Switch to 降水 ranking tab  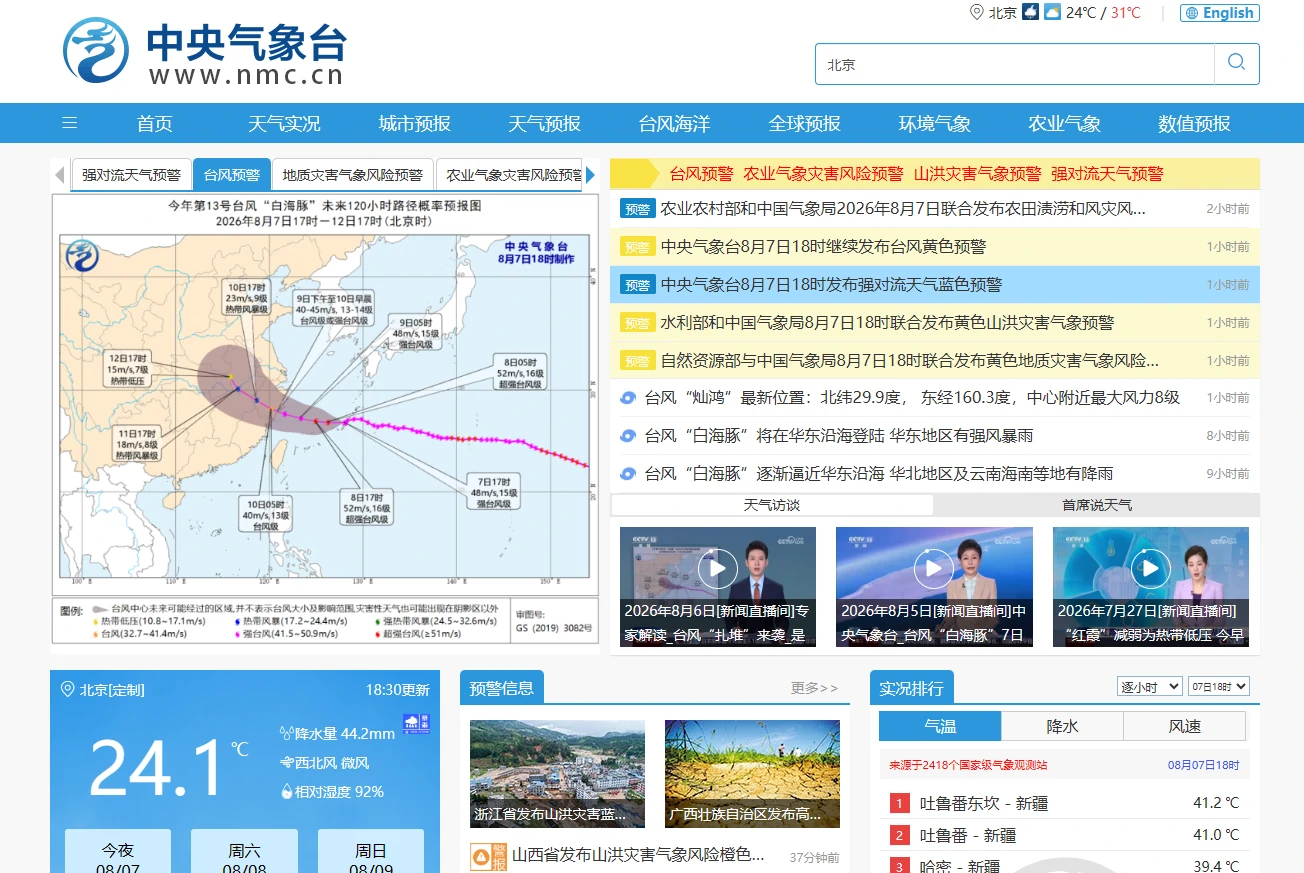point(1062,727)
